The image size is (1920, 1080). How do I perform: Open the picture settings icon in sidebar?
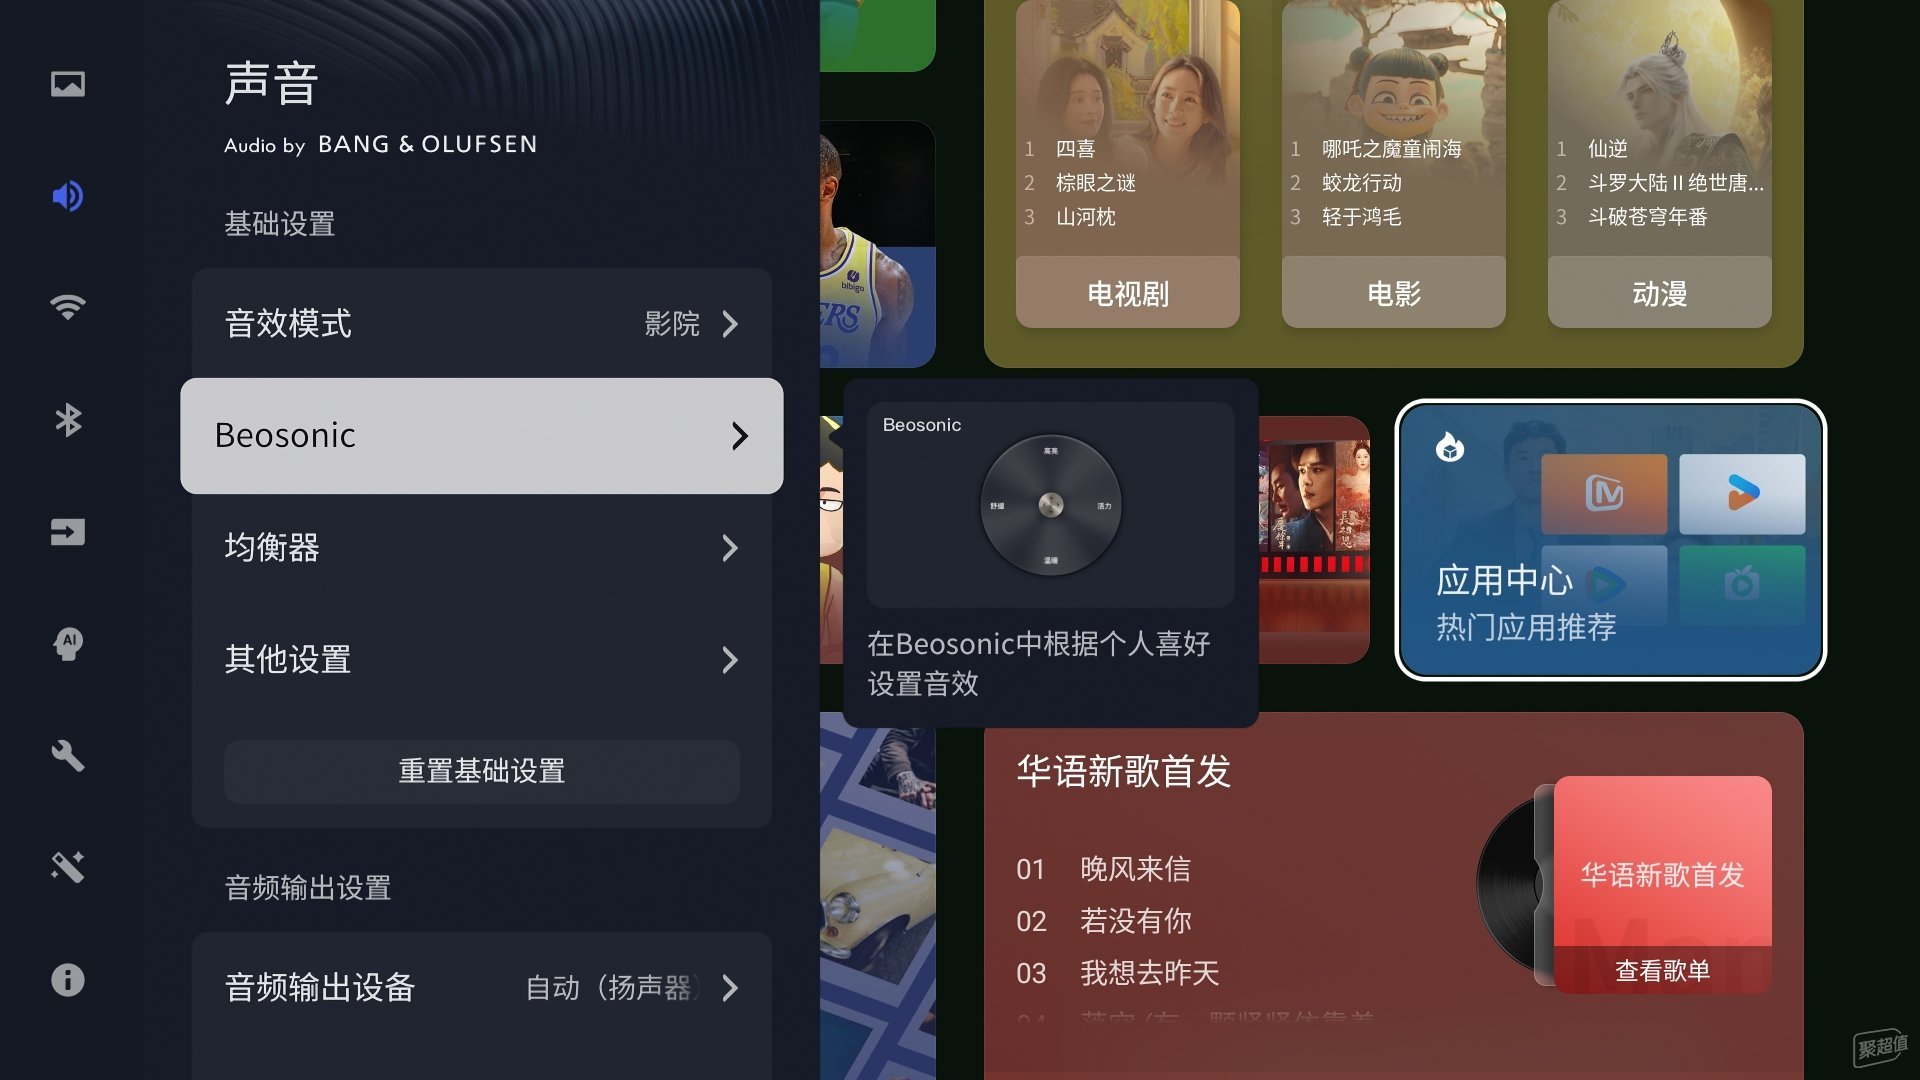(x=68, y=84)
